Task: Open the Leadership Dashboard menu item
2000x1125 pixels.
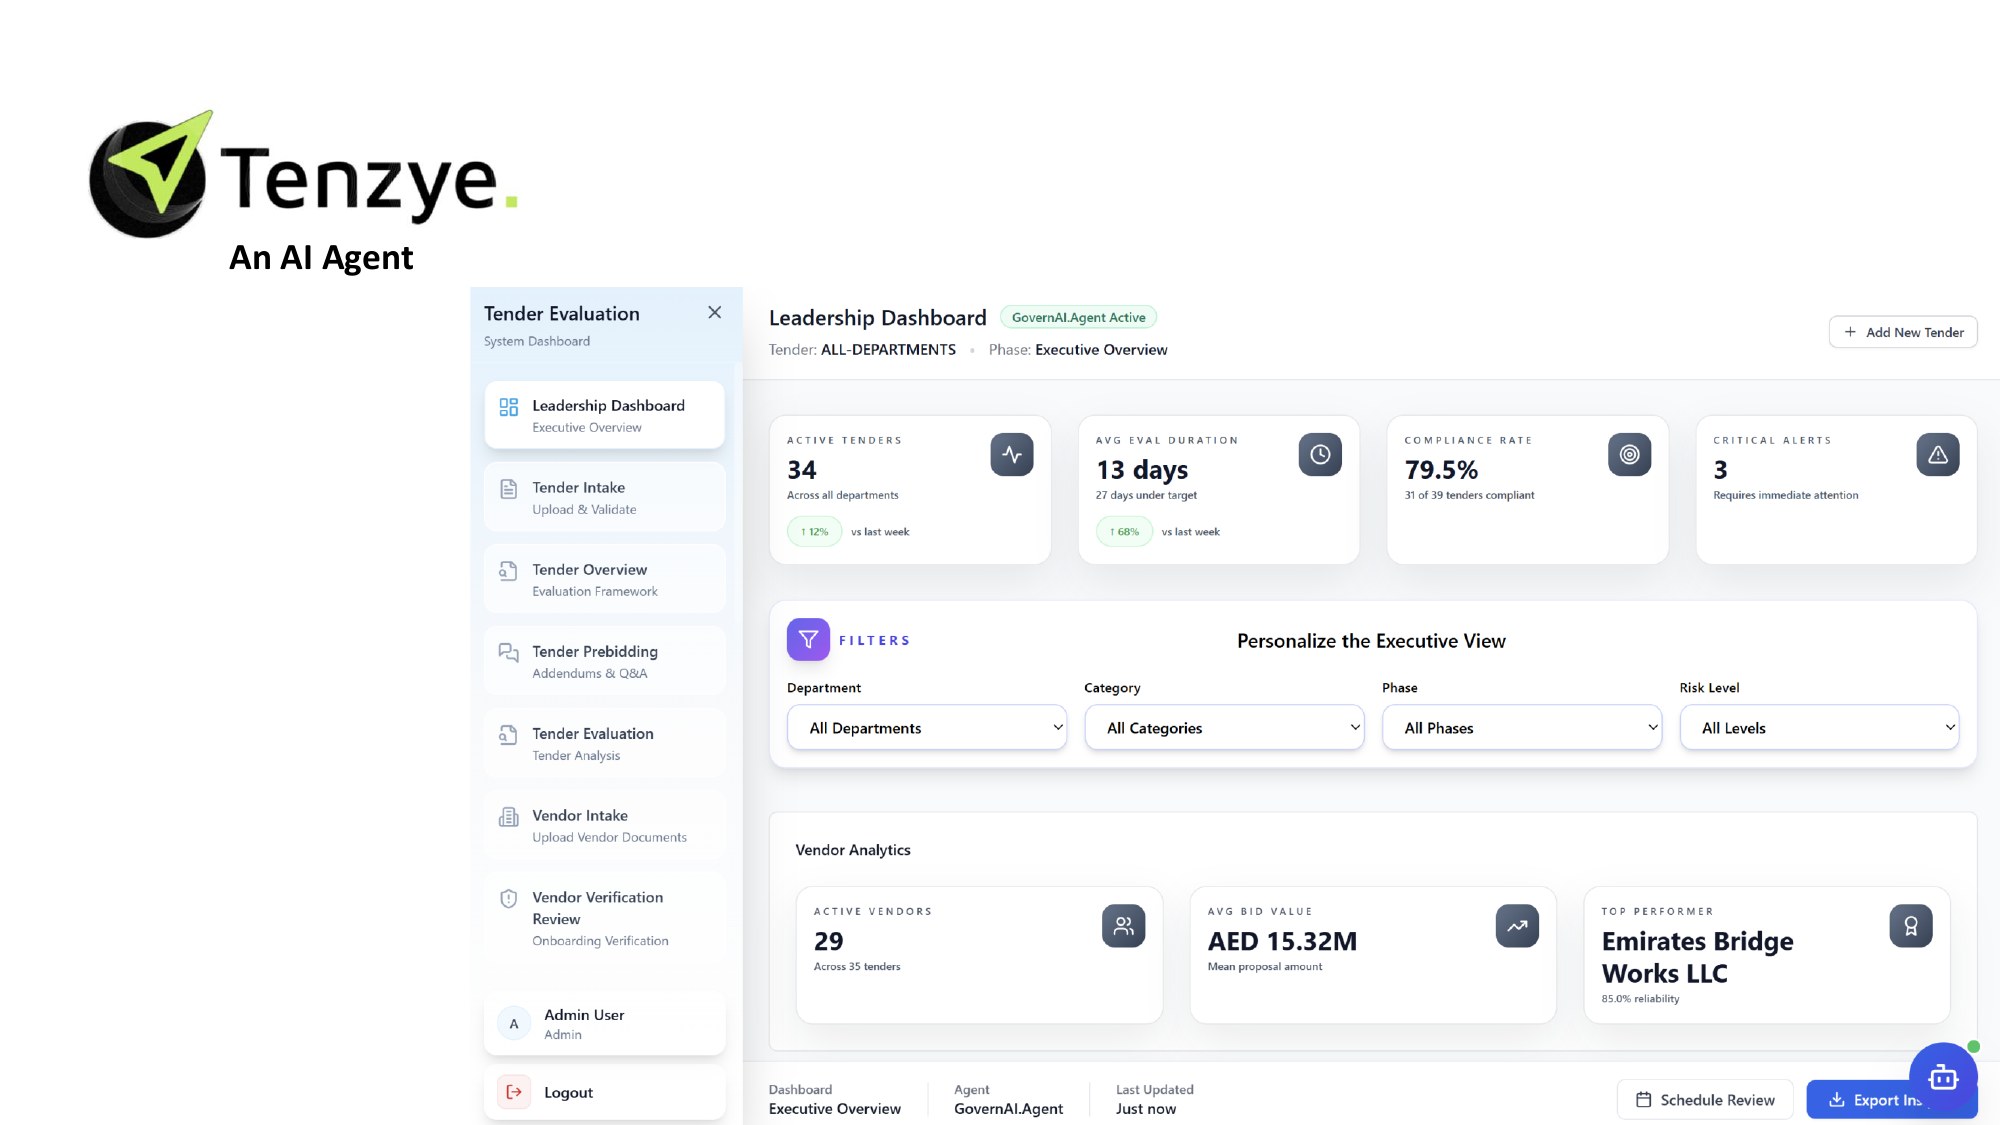Action: click(x=604, y=415)
